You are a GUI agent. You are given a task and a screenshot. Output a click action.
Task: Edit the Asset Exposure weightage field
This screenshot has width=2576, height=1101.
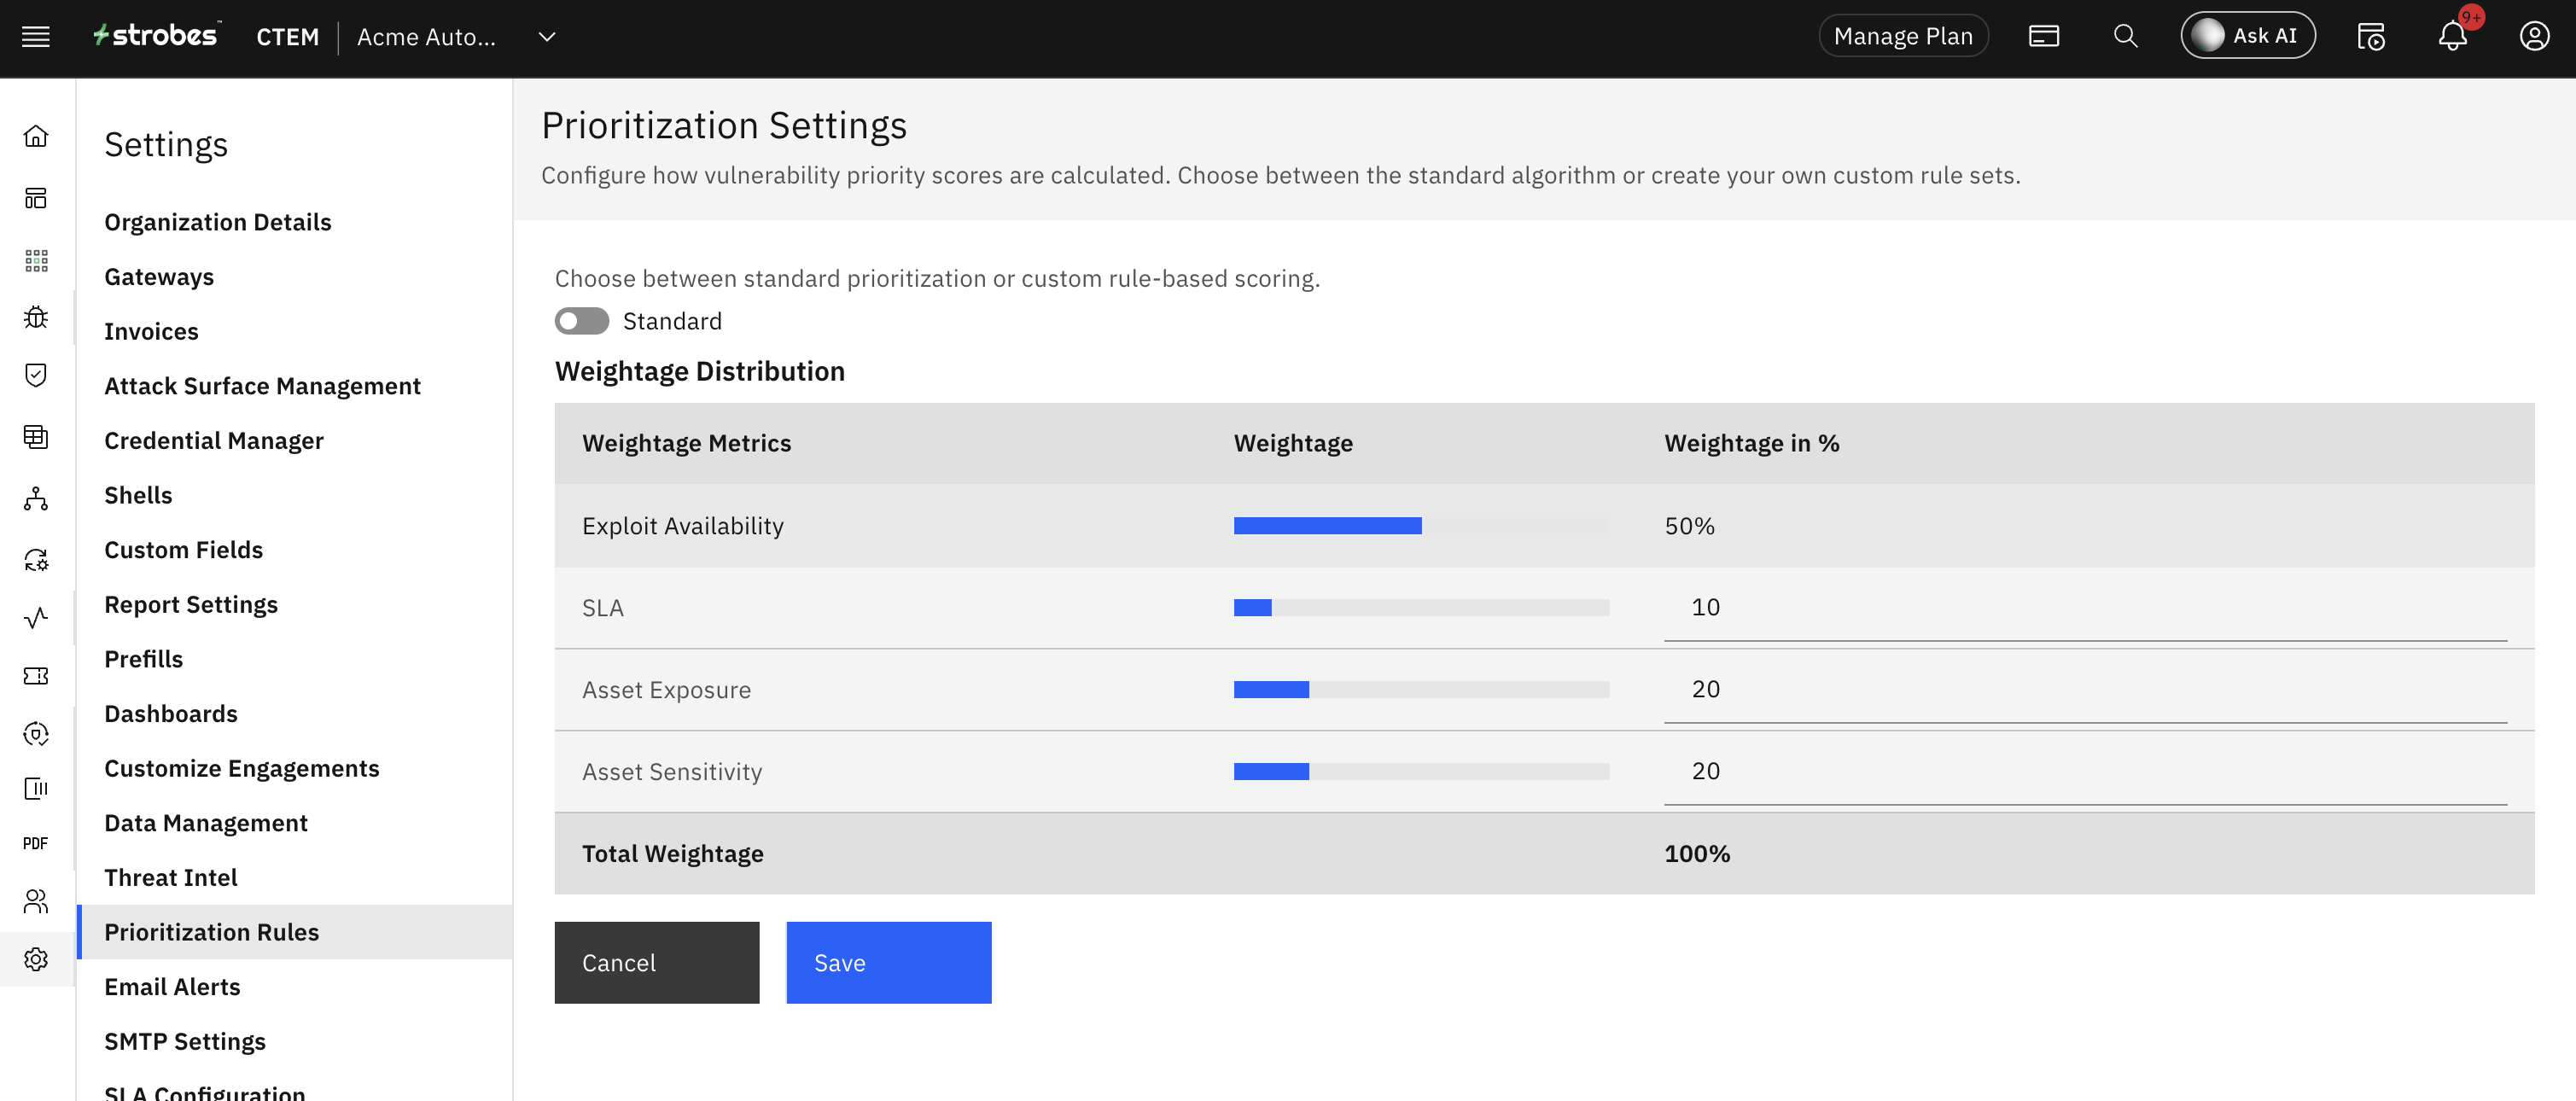coord(2084,690)
